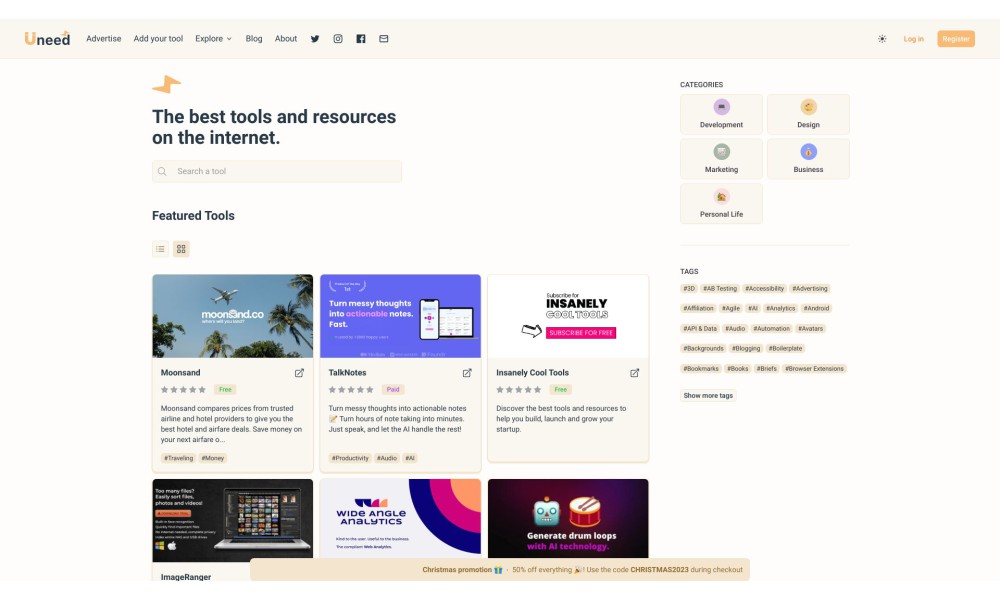Open the ImageRanger card image
Screen dimensions: 1000x600
tap(233, 519)
